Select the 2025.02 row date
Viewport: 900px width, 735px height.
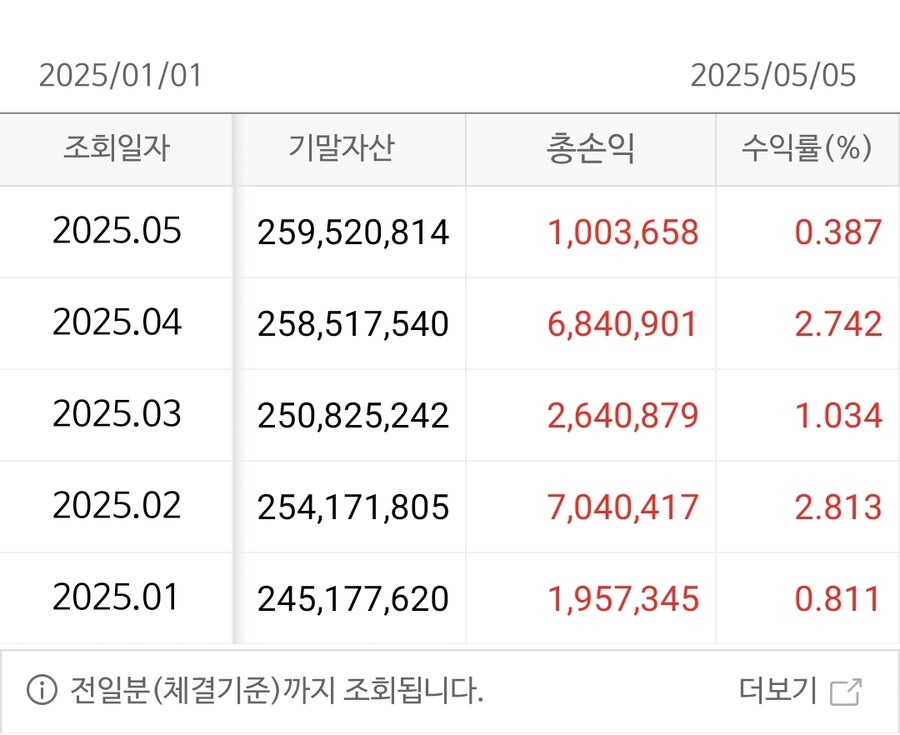[117, 506]
